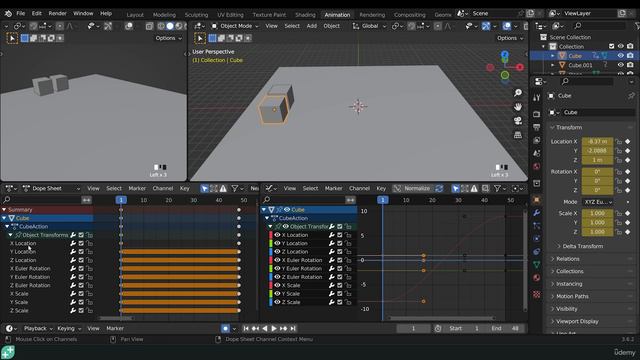
Task: Switch to the Shading workspace tab
Action: tap(305, 14)
